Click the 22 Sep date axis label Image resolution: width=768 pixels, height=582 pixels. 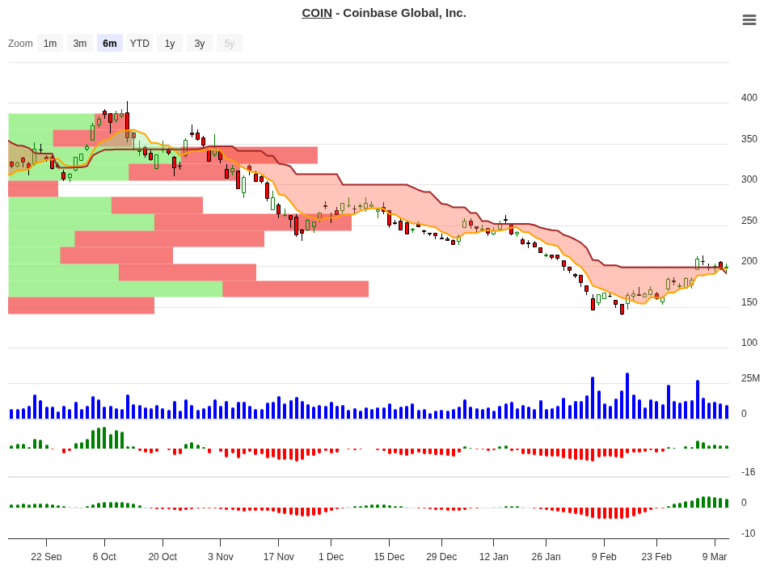46,557
